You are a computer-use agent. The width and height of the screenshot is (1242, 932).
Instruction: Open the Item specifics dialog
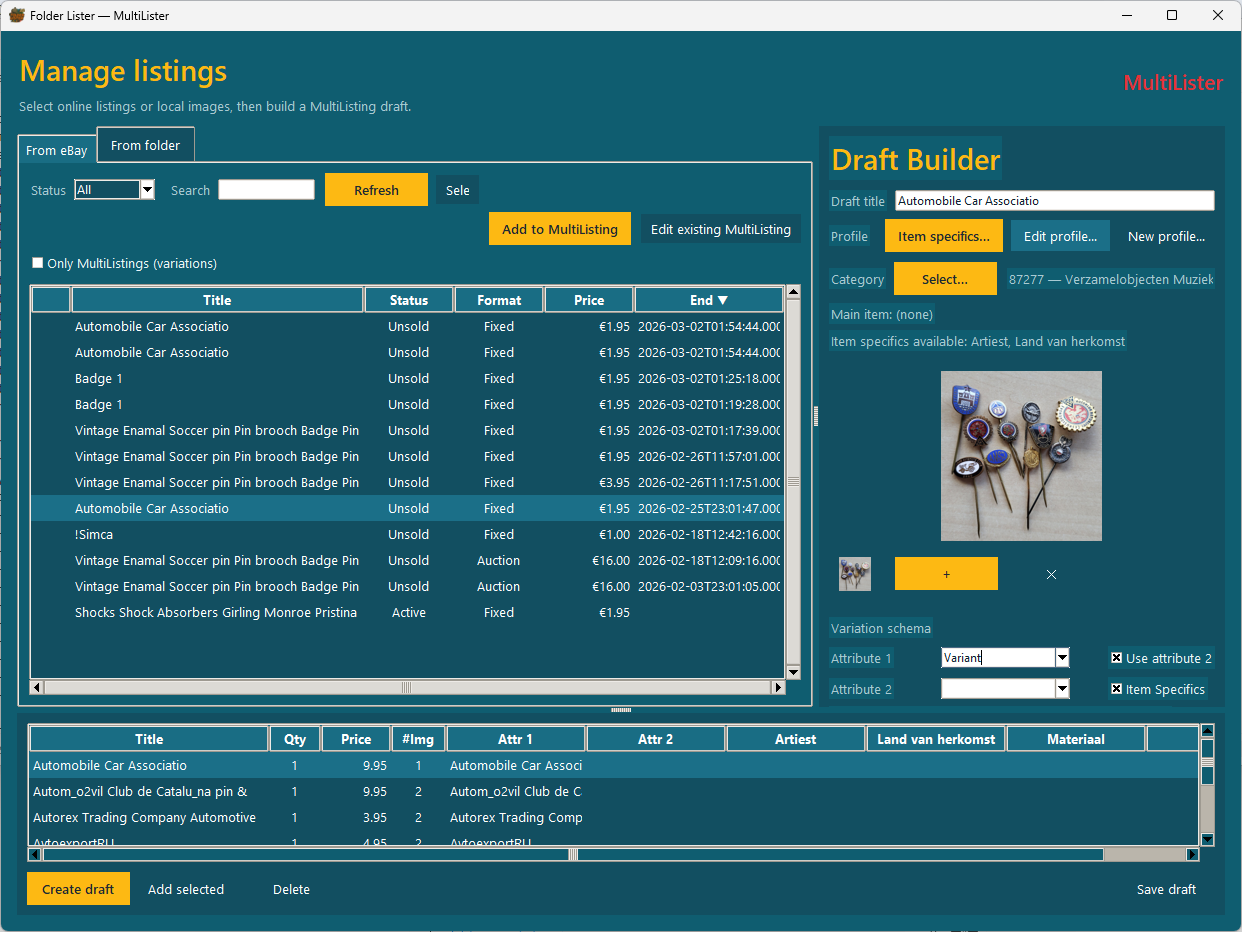coord(943,235)
